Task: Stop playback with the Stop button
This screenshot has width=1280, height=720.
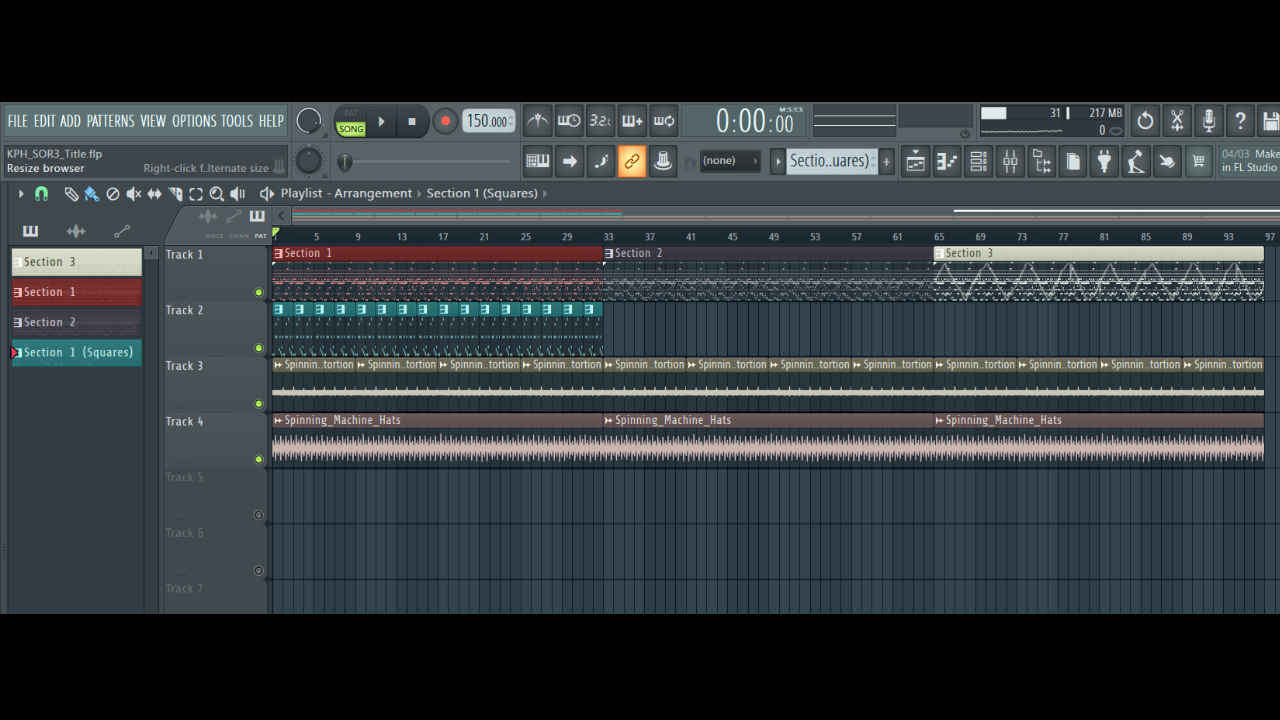Action: pos(412,122)
